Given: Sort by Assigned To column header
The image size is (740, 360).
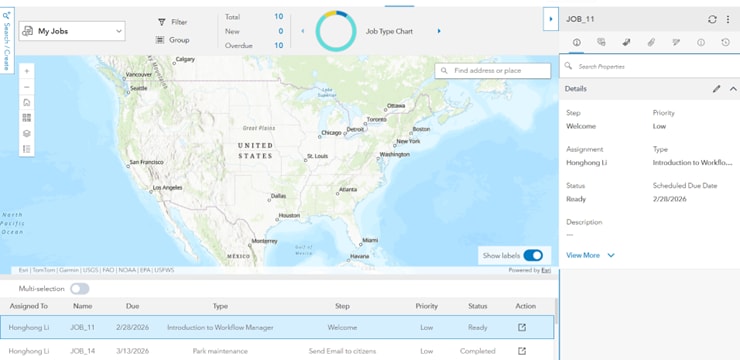Looking at the screenshot, I should (x=29, y=306).
